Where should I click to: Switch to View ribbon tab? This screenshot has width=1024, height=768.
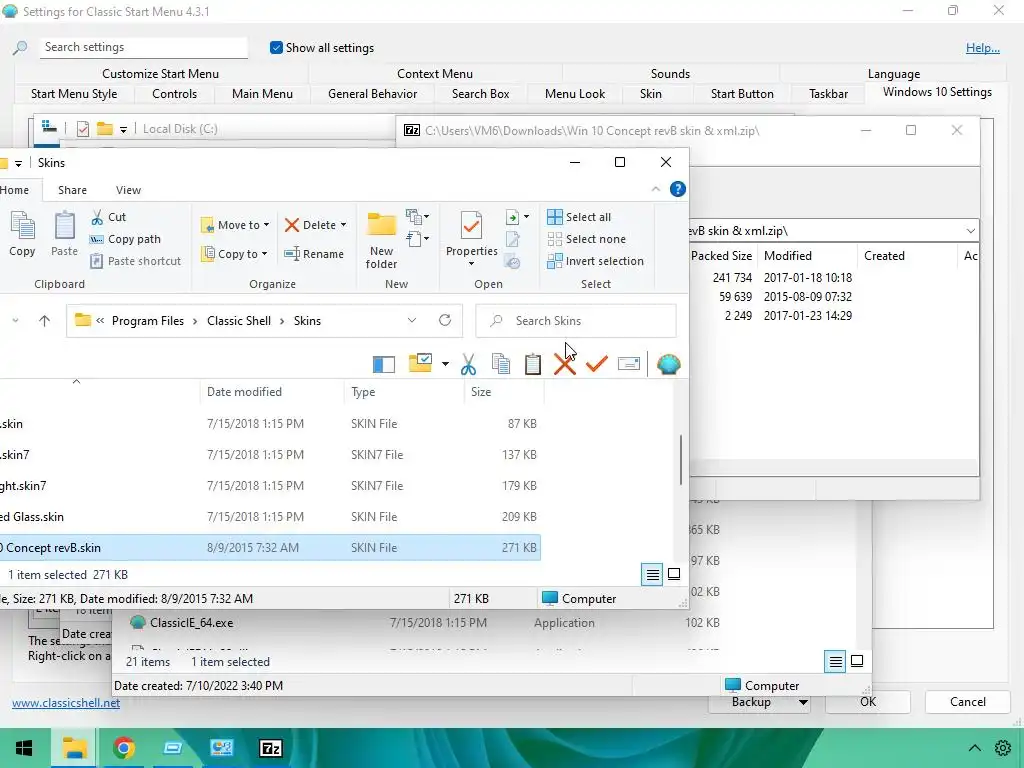click(x=128, y=190)
